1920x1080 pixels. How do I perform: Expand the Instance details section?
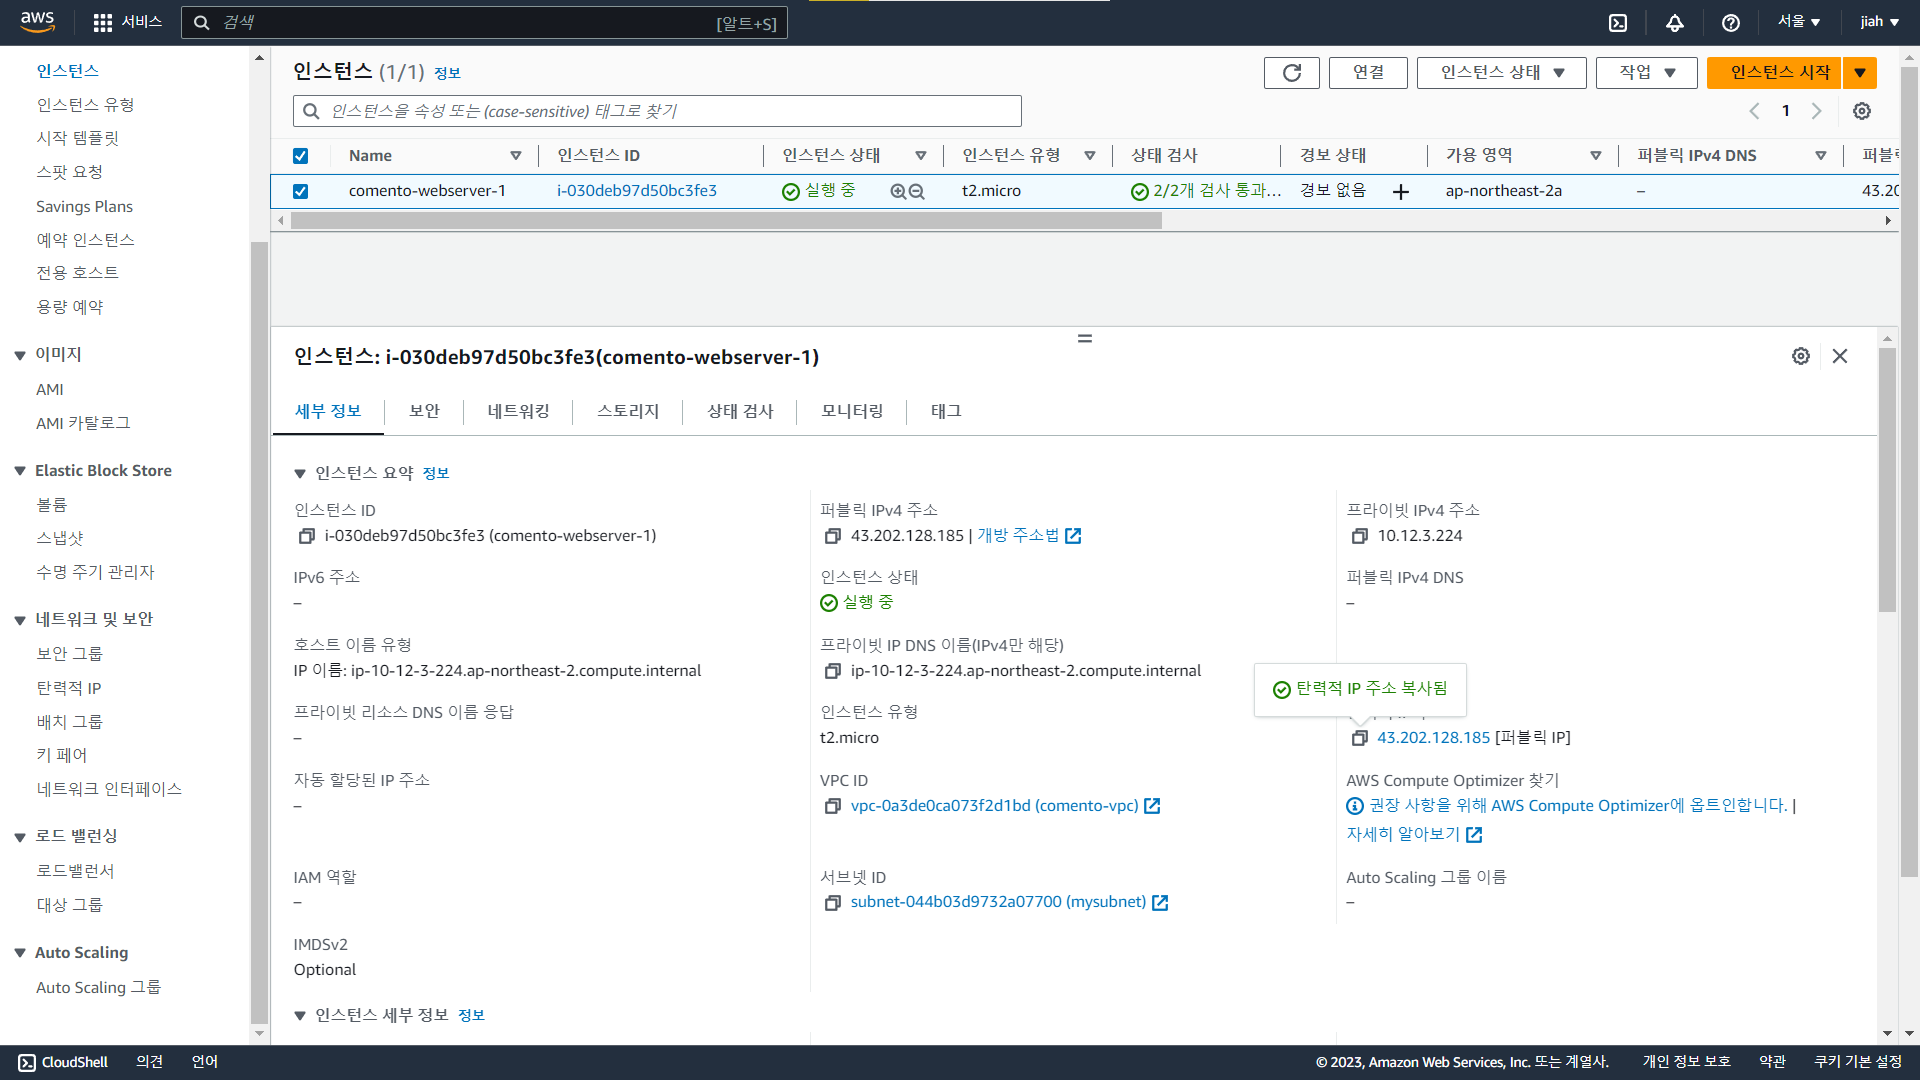[x=300, y=1016]
